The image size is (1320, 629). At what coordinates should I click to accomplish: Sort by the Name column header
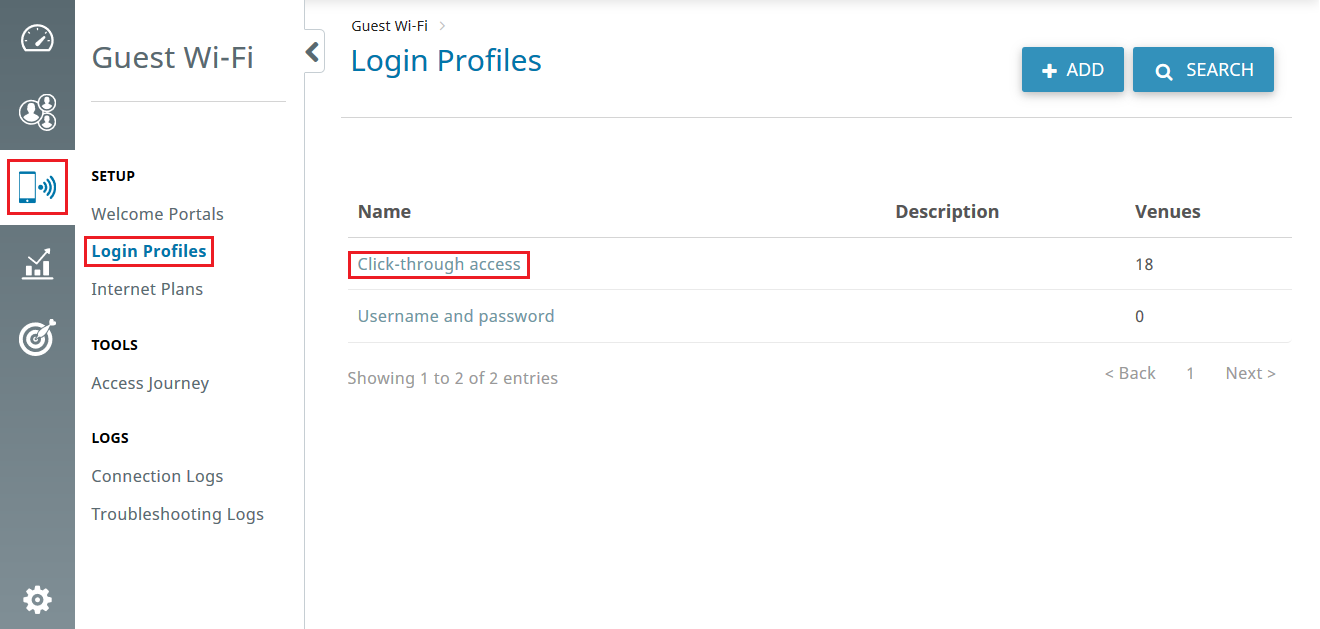[384, 212]
